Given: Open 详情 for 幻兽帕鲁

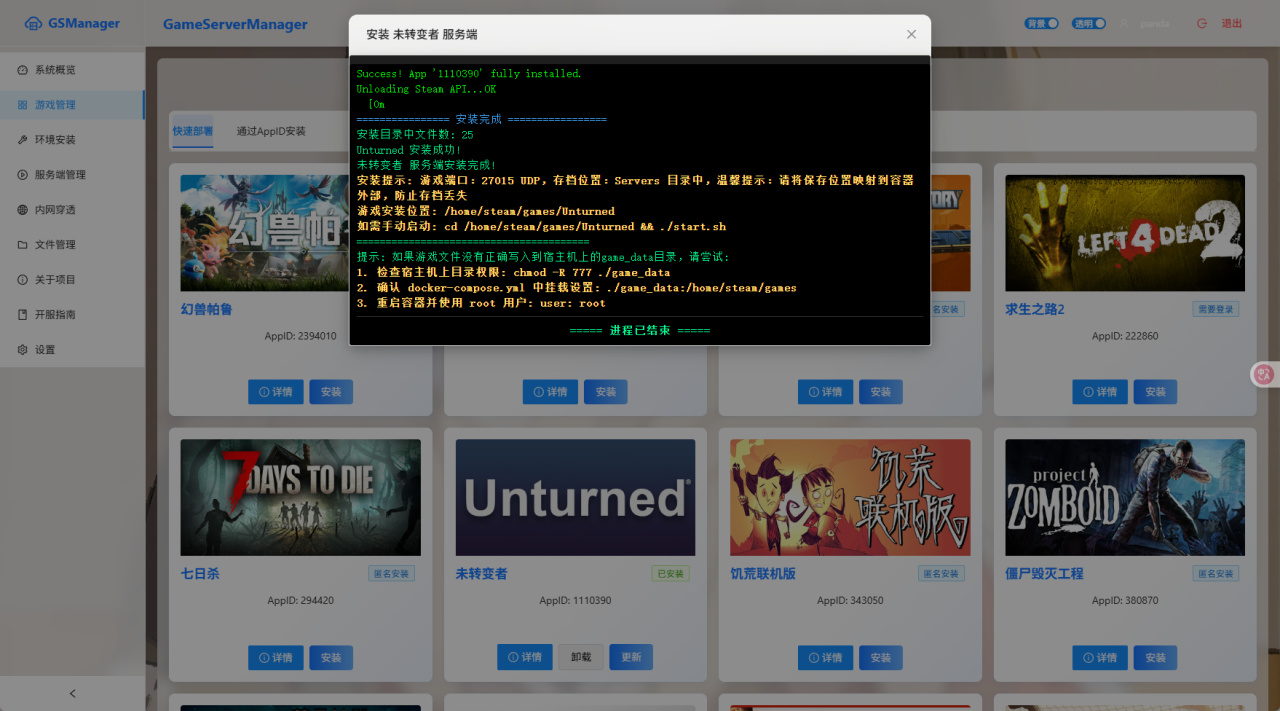Looking at the screenshot, I should point(276,392).
